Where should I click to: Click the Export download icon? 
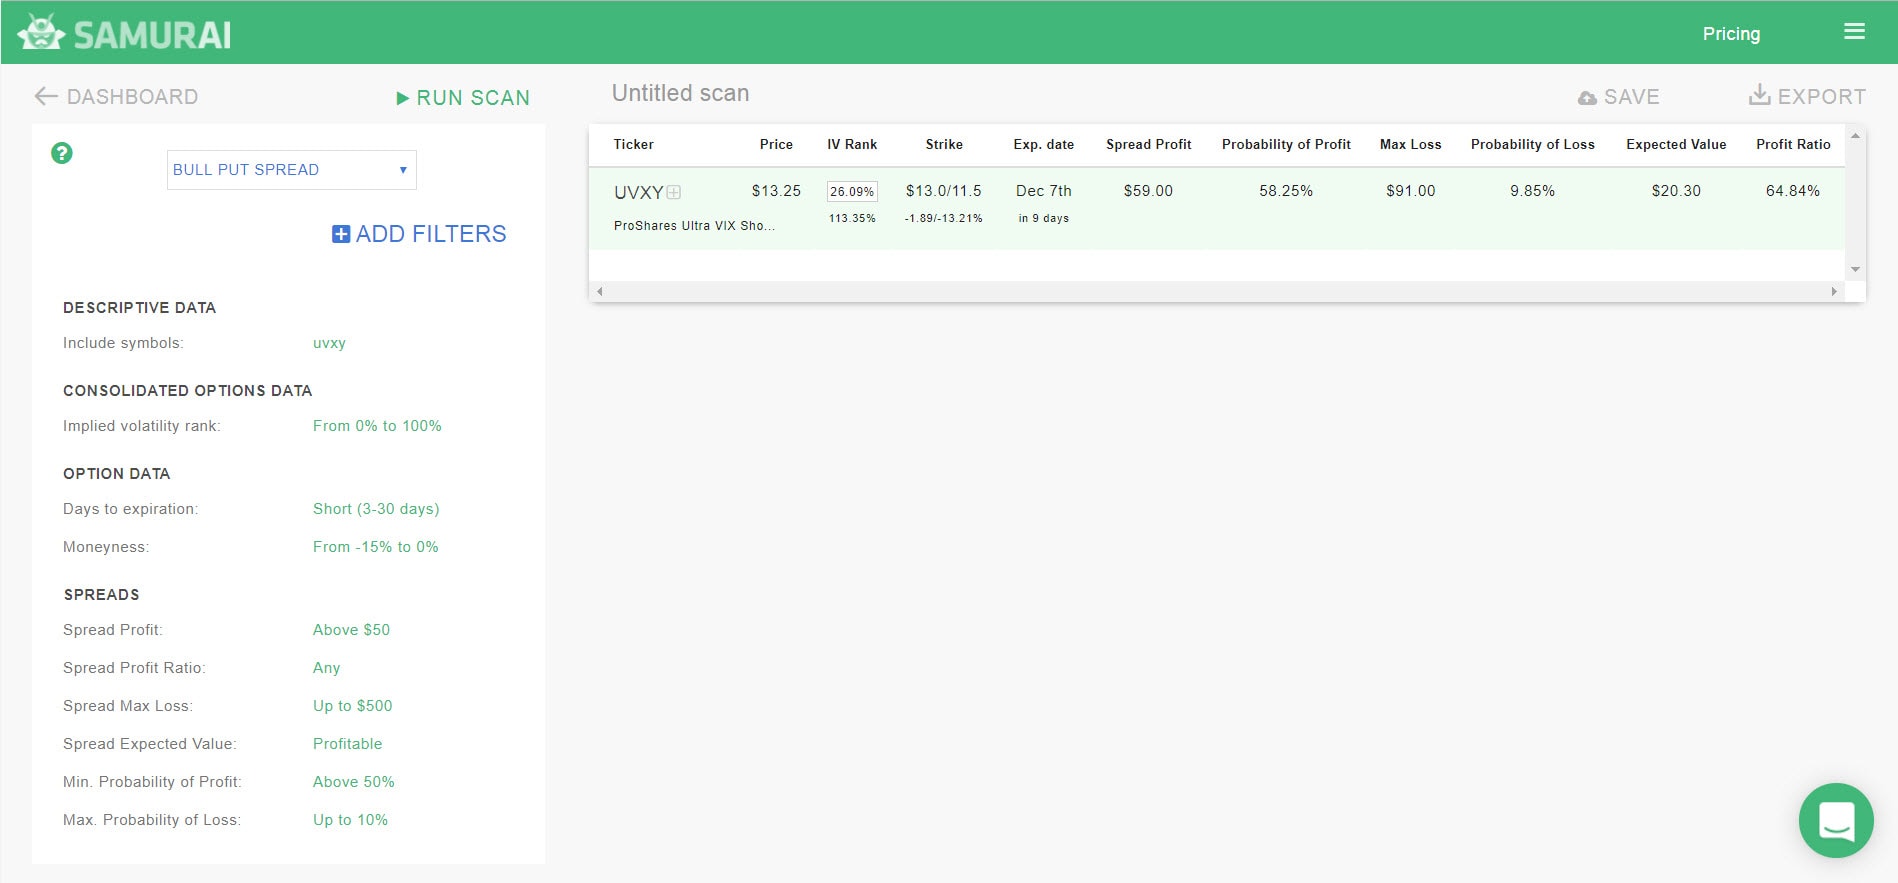tap(1759, 95)
